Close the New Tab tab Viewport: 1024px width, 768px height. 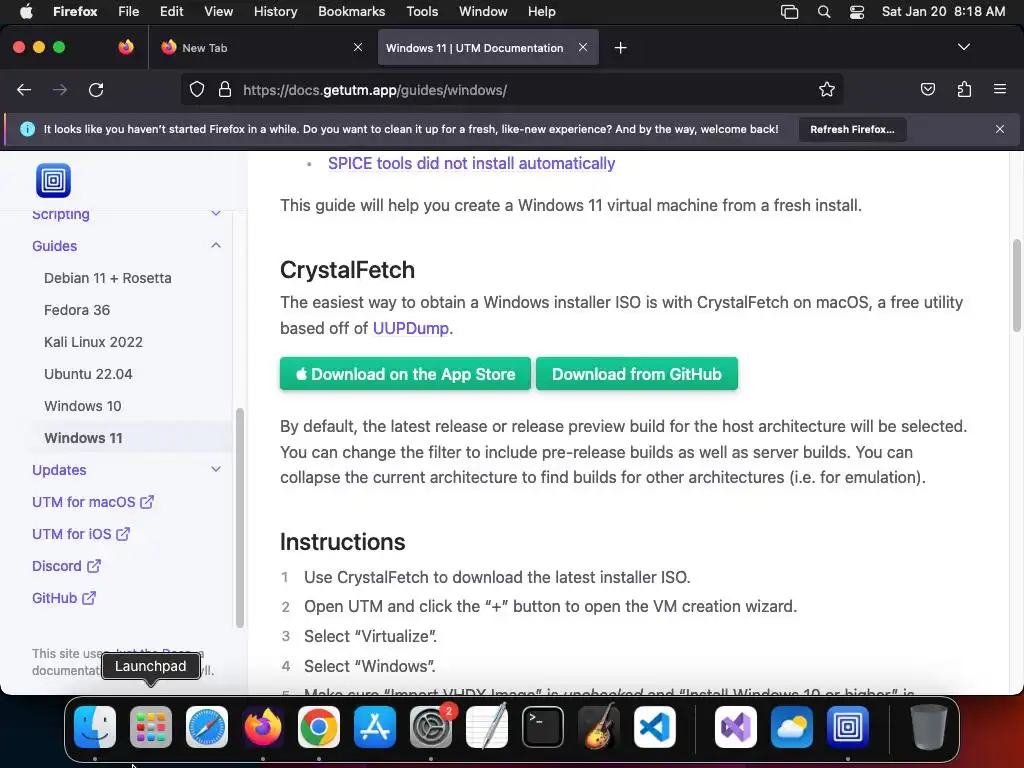[358, 47]
